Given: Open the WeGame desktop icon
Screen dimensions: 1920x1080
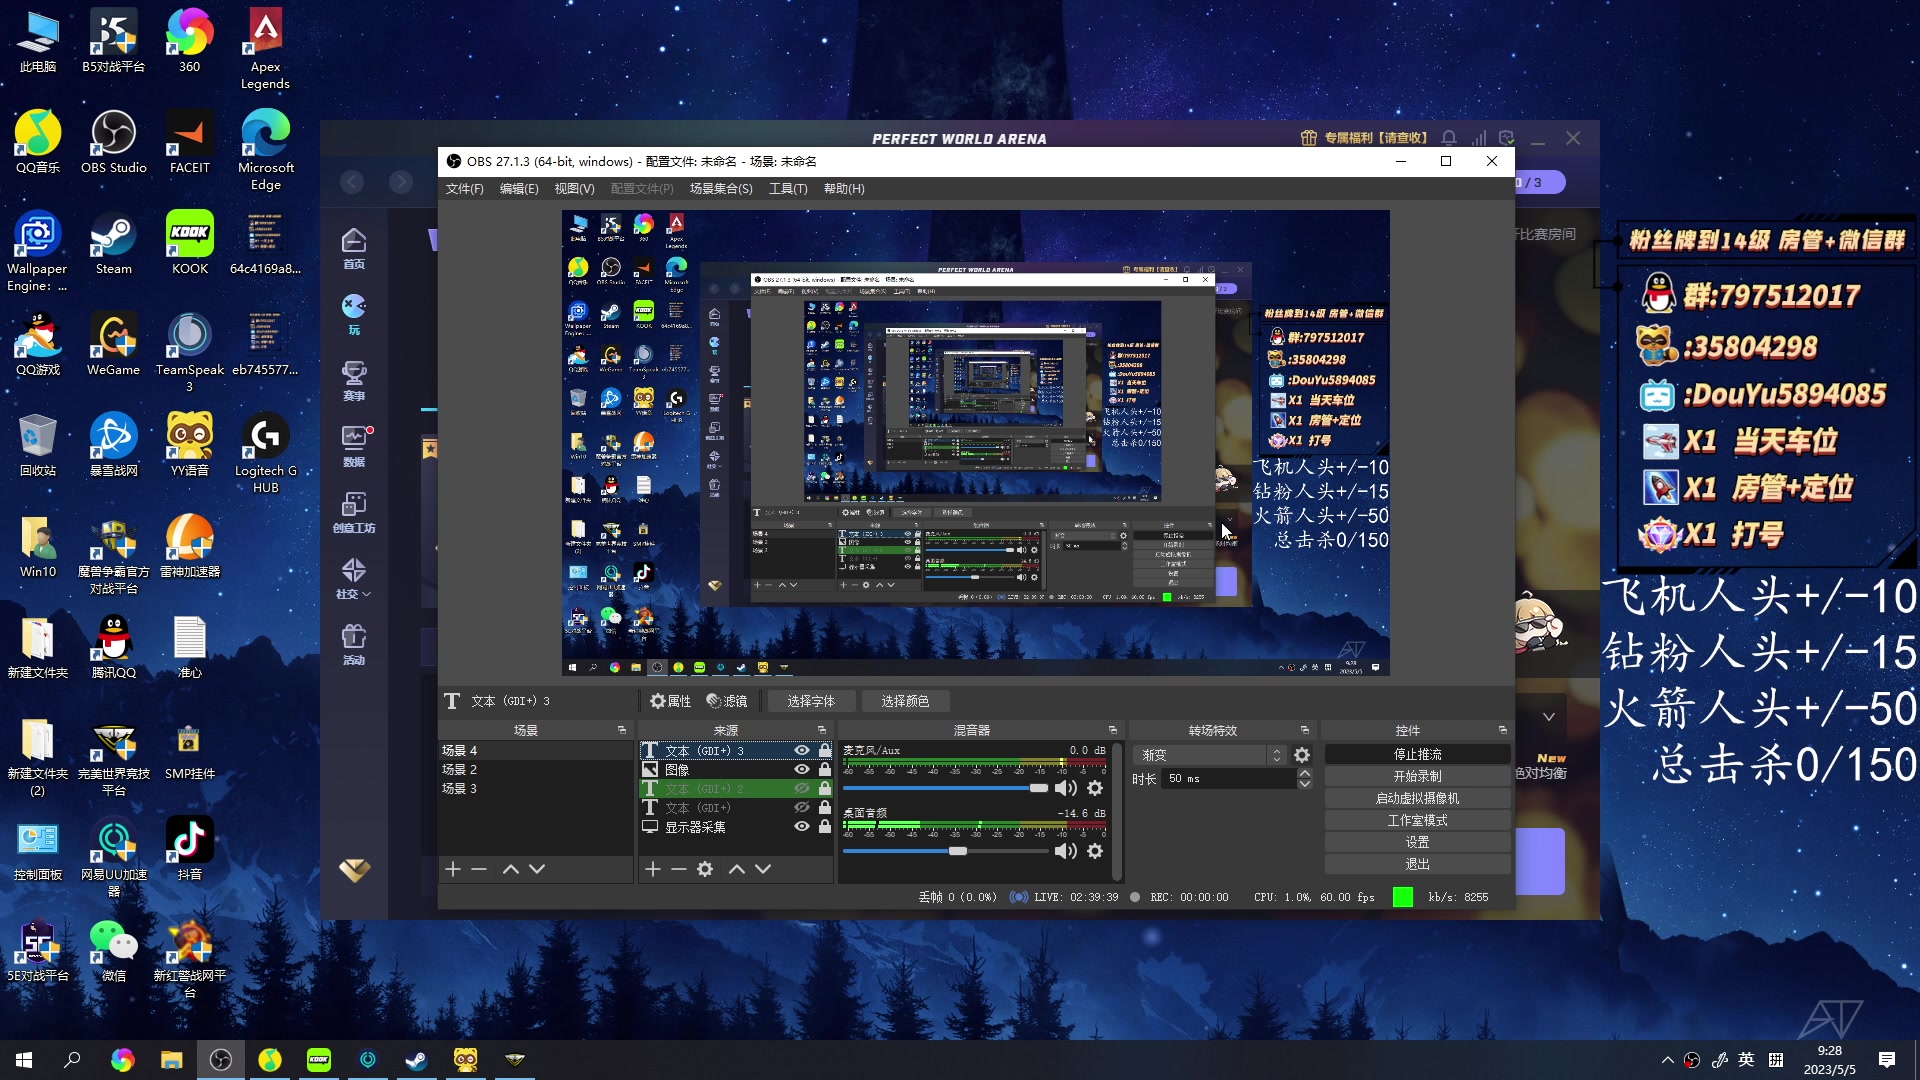Looking at the screenshot, I should (x=114, y=344).
